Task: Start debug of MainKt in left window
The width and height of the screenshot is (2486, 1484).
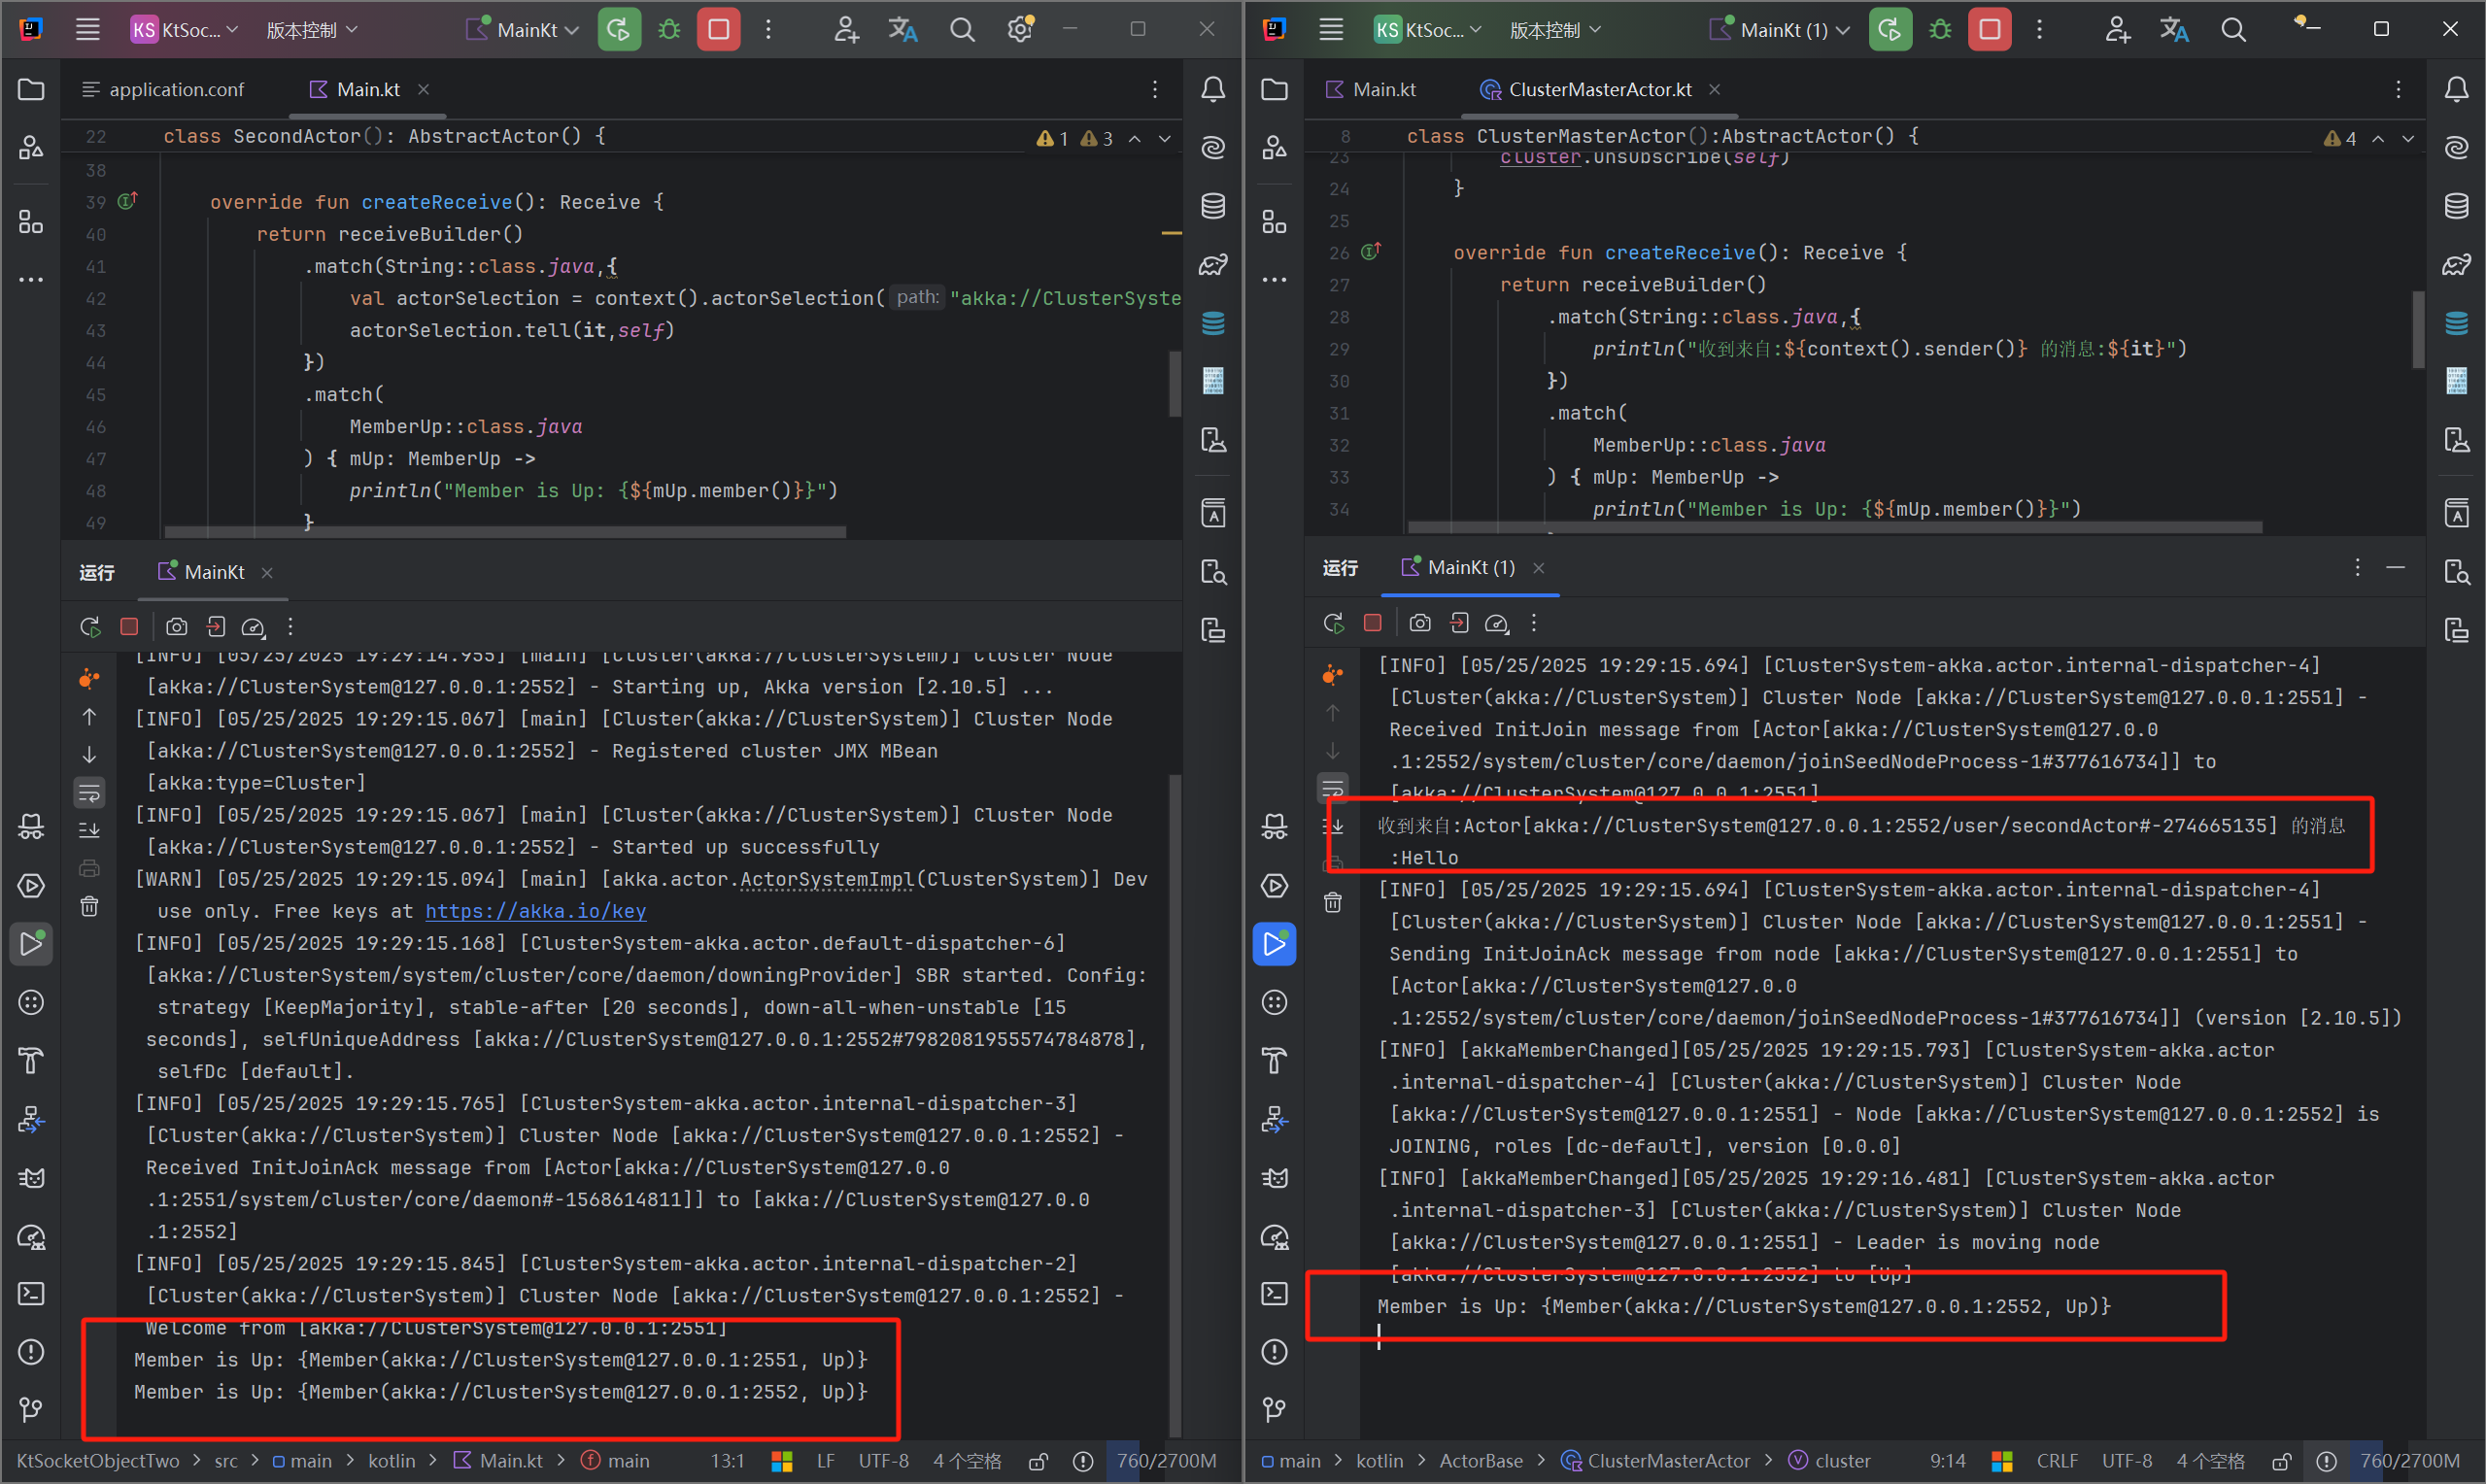Action: tap(669, 30)
